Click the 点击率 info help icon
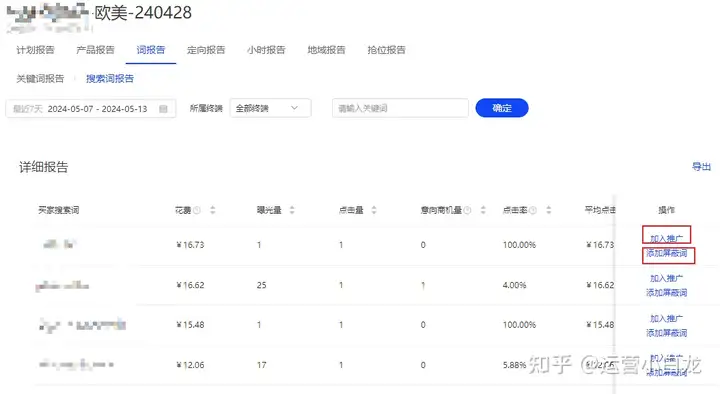Screen dimensions: 720x394 coord(533,210)
